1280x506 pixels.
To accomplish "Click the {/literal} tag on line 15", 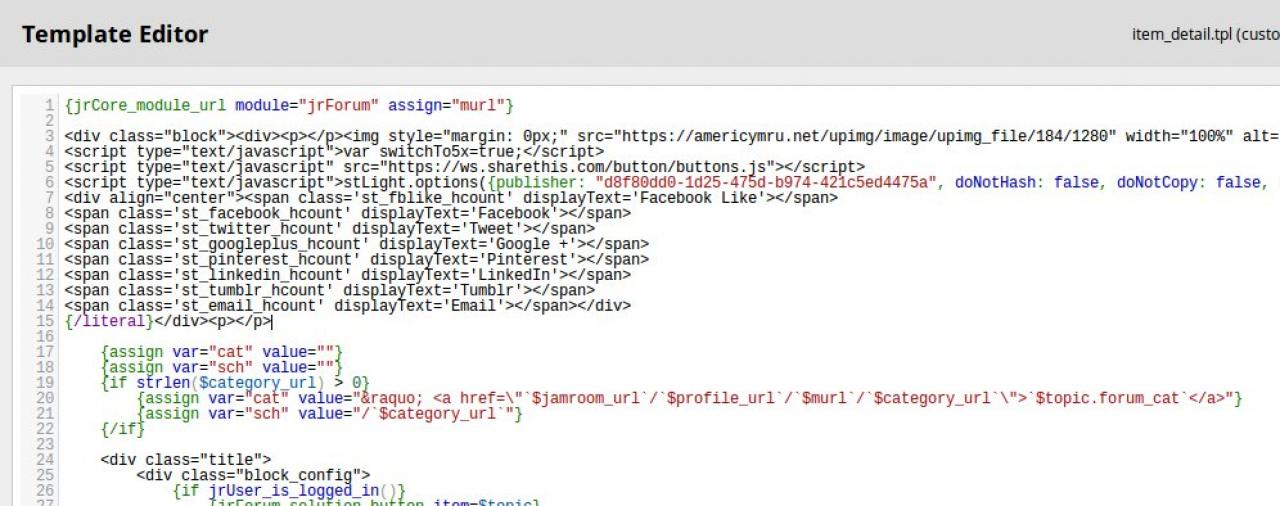I will tap(107, 321).
